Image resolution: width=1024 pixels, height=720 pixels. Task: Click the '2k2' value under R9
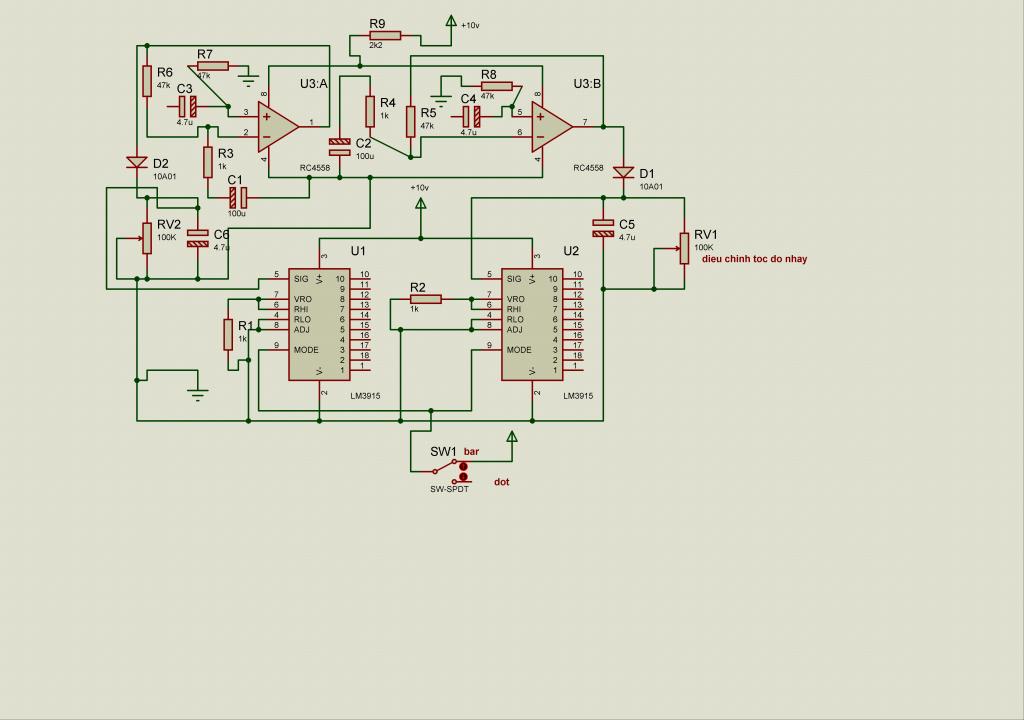[x=376, y=46]
